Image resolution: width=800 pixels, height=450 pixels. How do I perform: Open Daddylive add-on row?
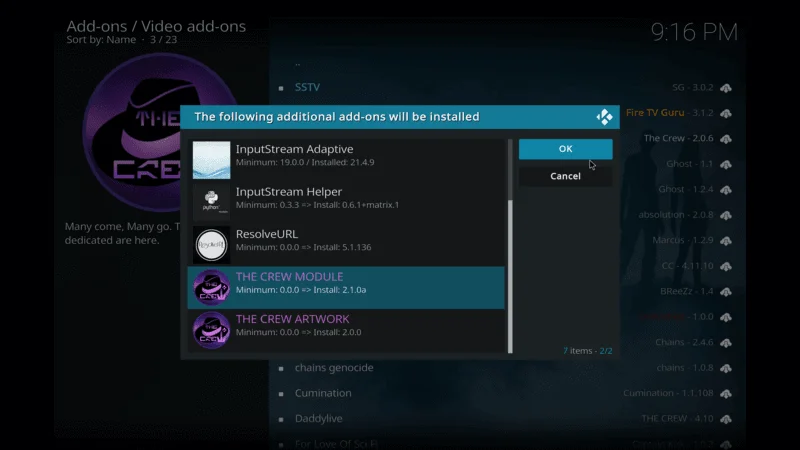pos(505,419)
